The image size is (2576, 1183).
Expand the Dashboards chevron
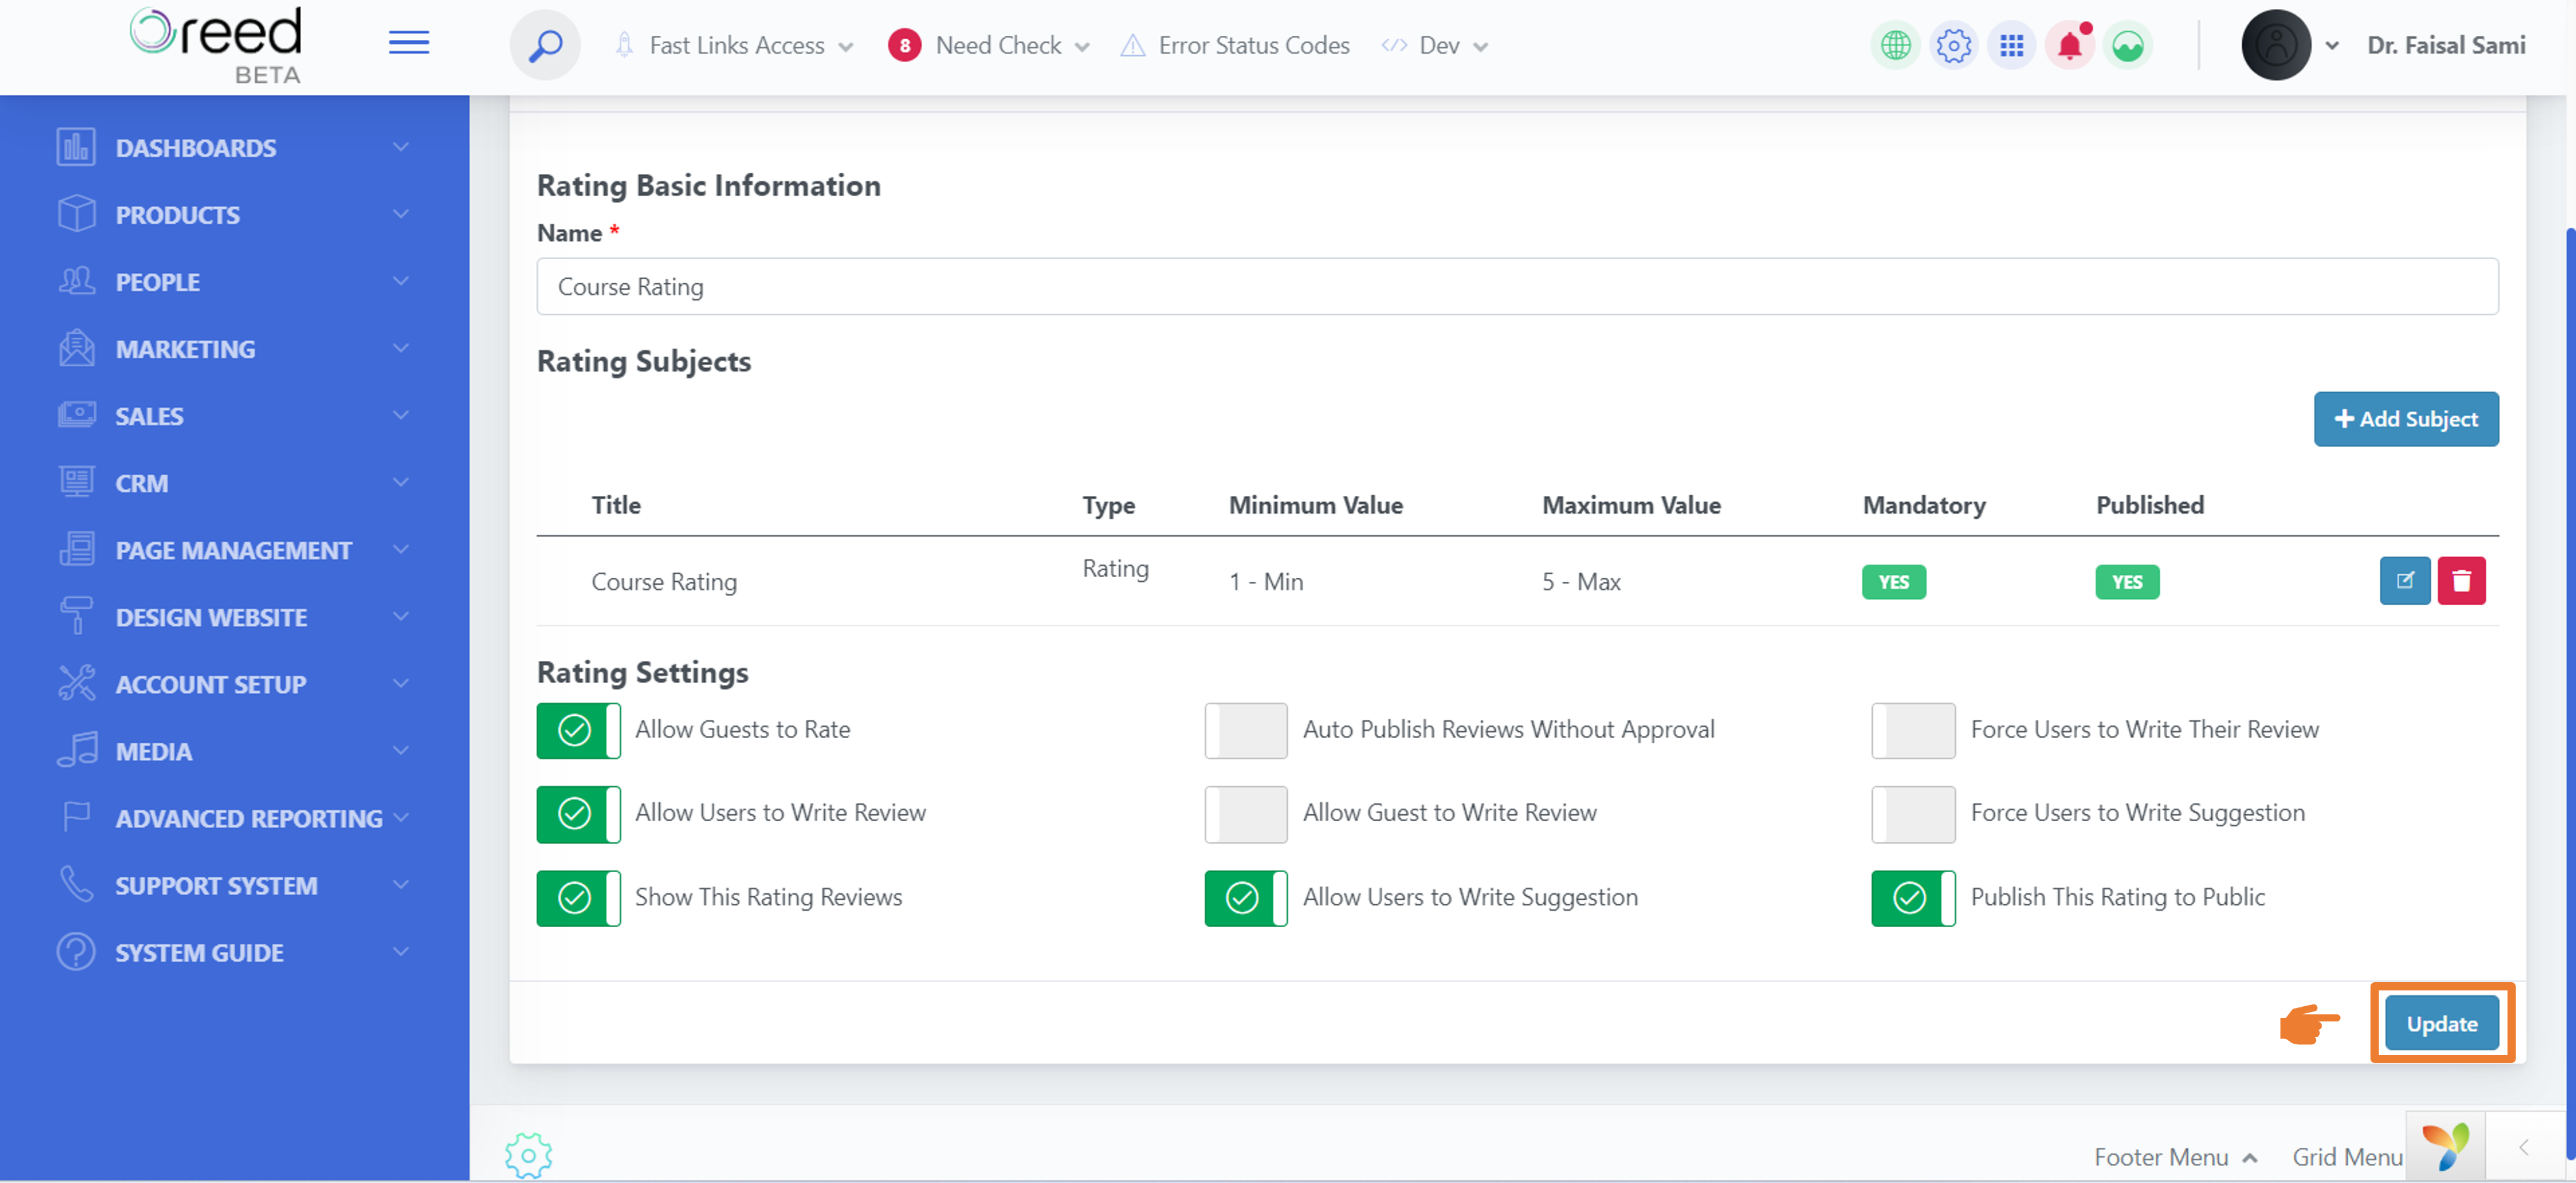point(400,147)
